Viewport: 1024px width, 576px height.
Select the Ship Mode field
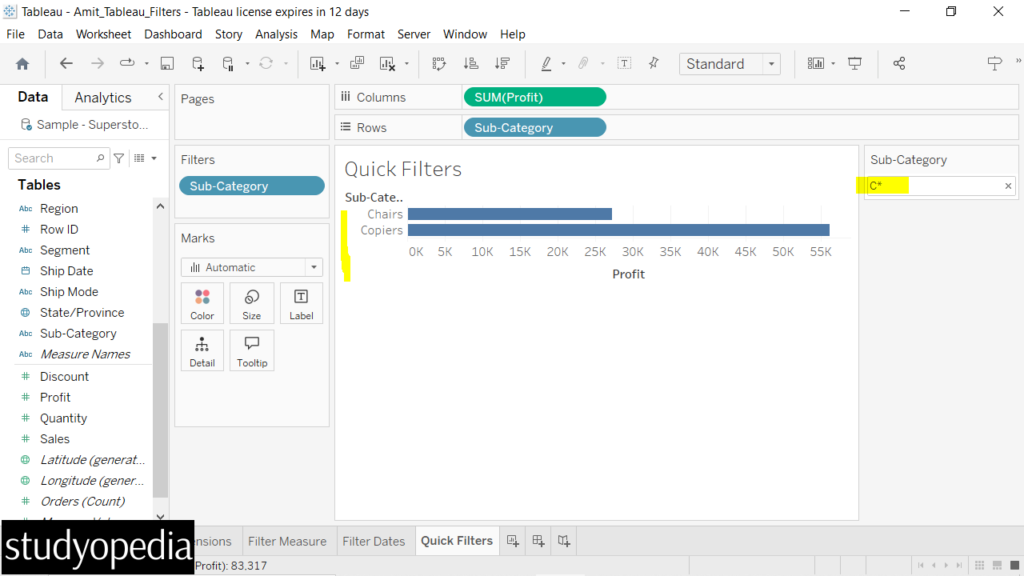(69, 292)
